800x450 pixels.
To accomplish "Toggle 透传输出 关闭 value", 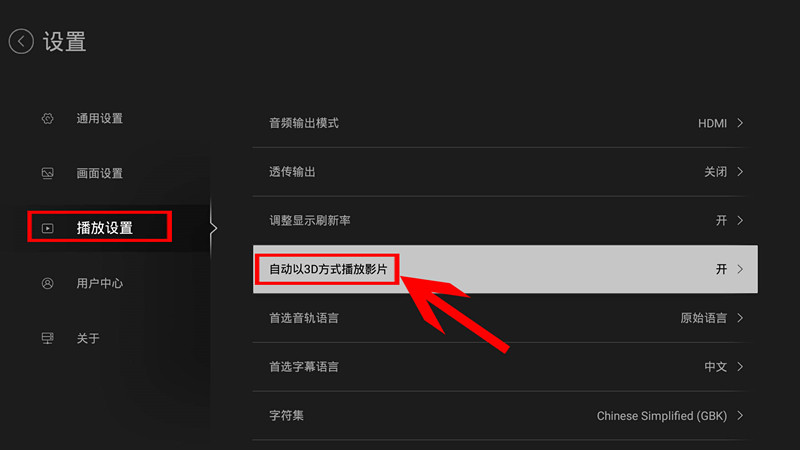I will pyautogui.click(x=715, y=172).
